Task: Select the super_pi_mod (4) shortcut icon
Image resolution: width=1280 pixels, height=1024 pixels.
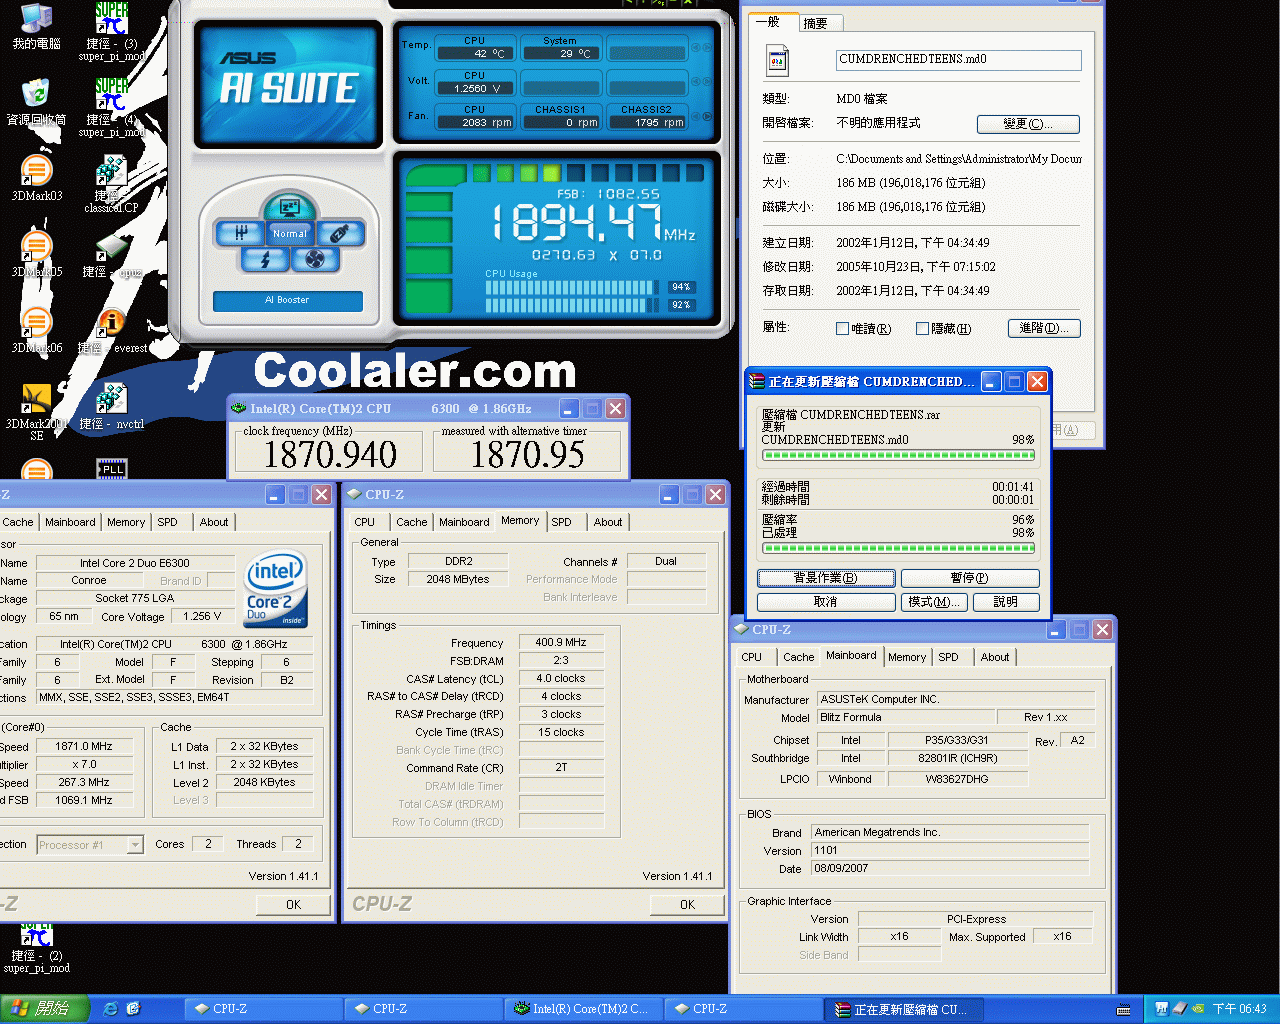Action: pos(112,108)
